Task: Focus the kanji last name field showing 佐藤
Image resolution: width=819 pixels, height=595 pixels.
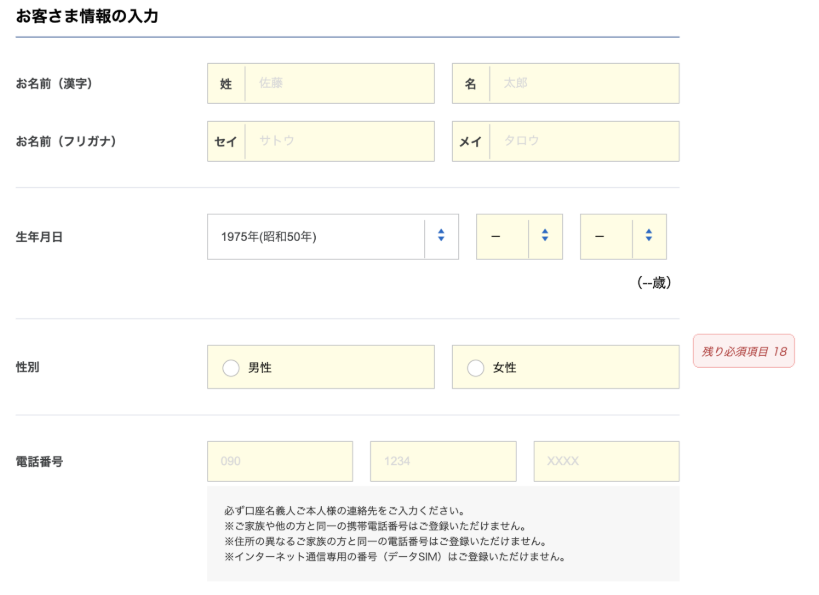Action: [x=338, y=84]
